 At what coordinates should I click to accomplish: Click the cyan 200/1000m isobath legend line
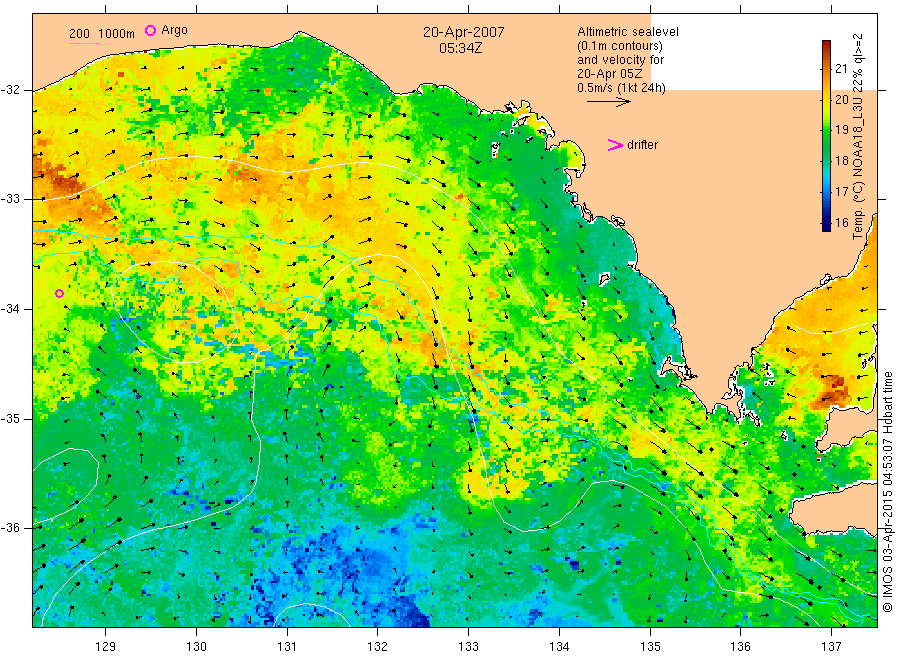coord(84,42)
